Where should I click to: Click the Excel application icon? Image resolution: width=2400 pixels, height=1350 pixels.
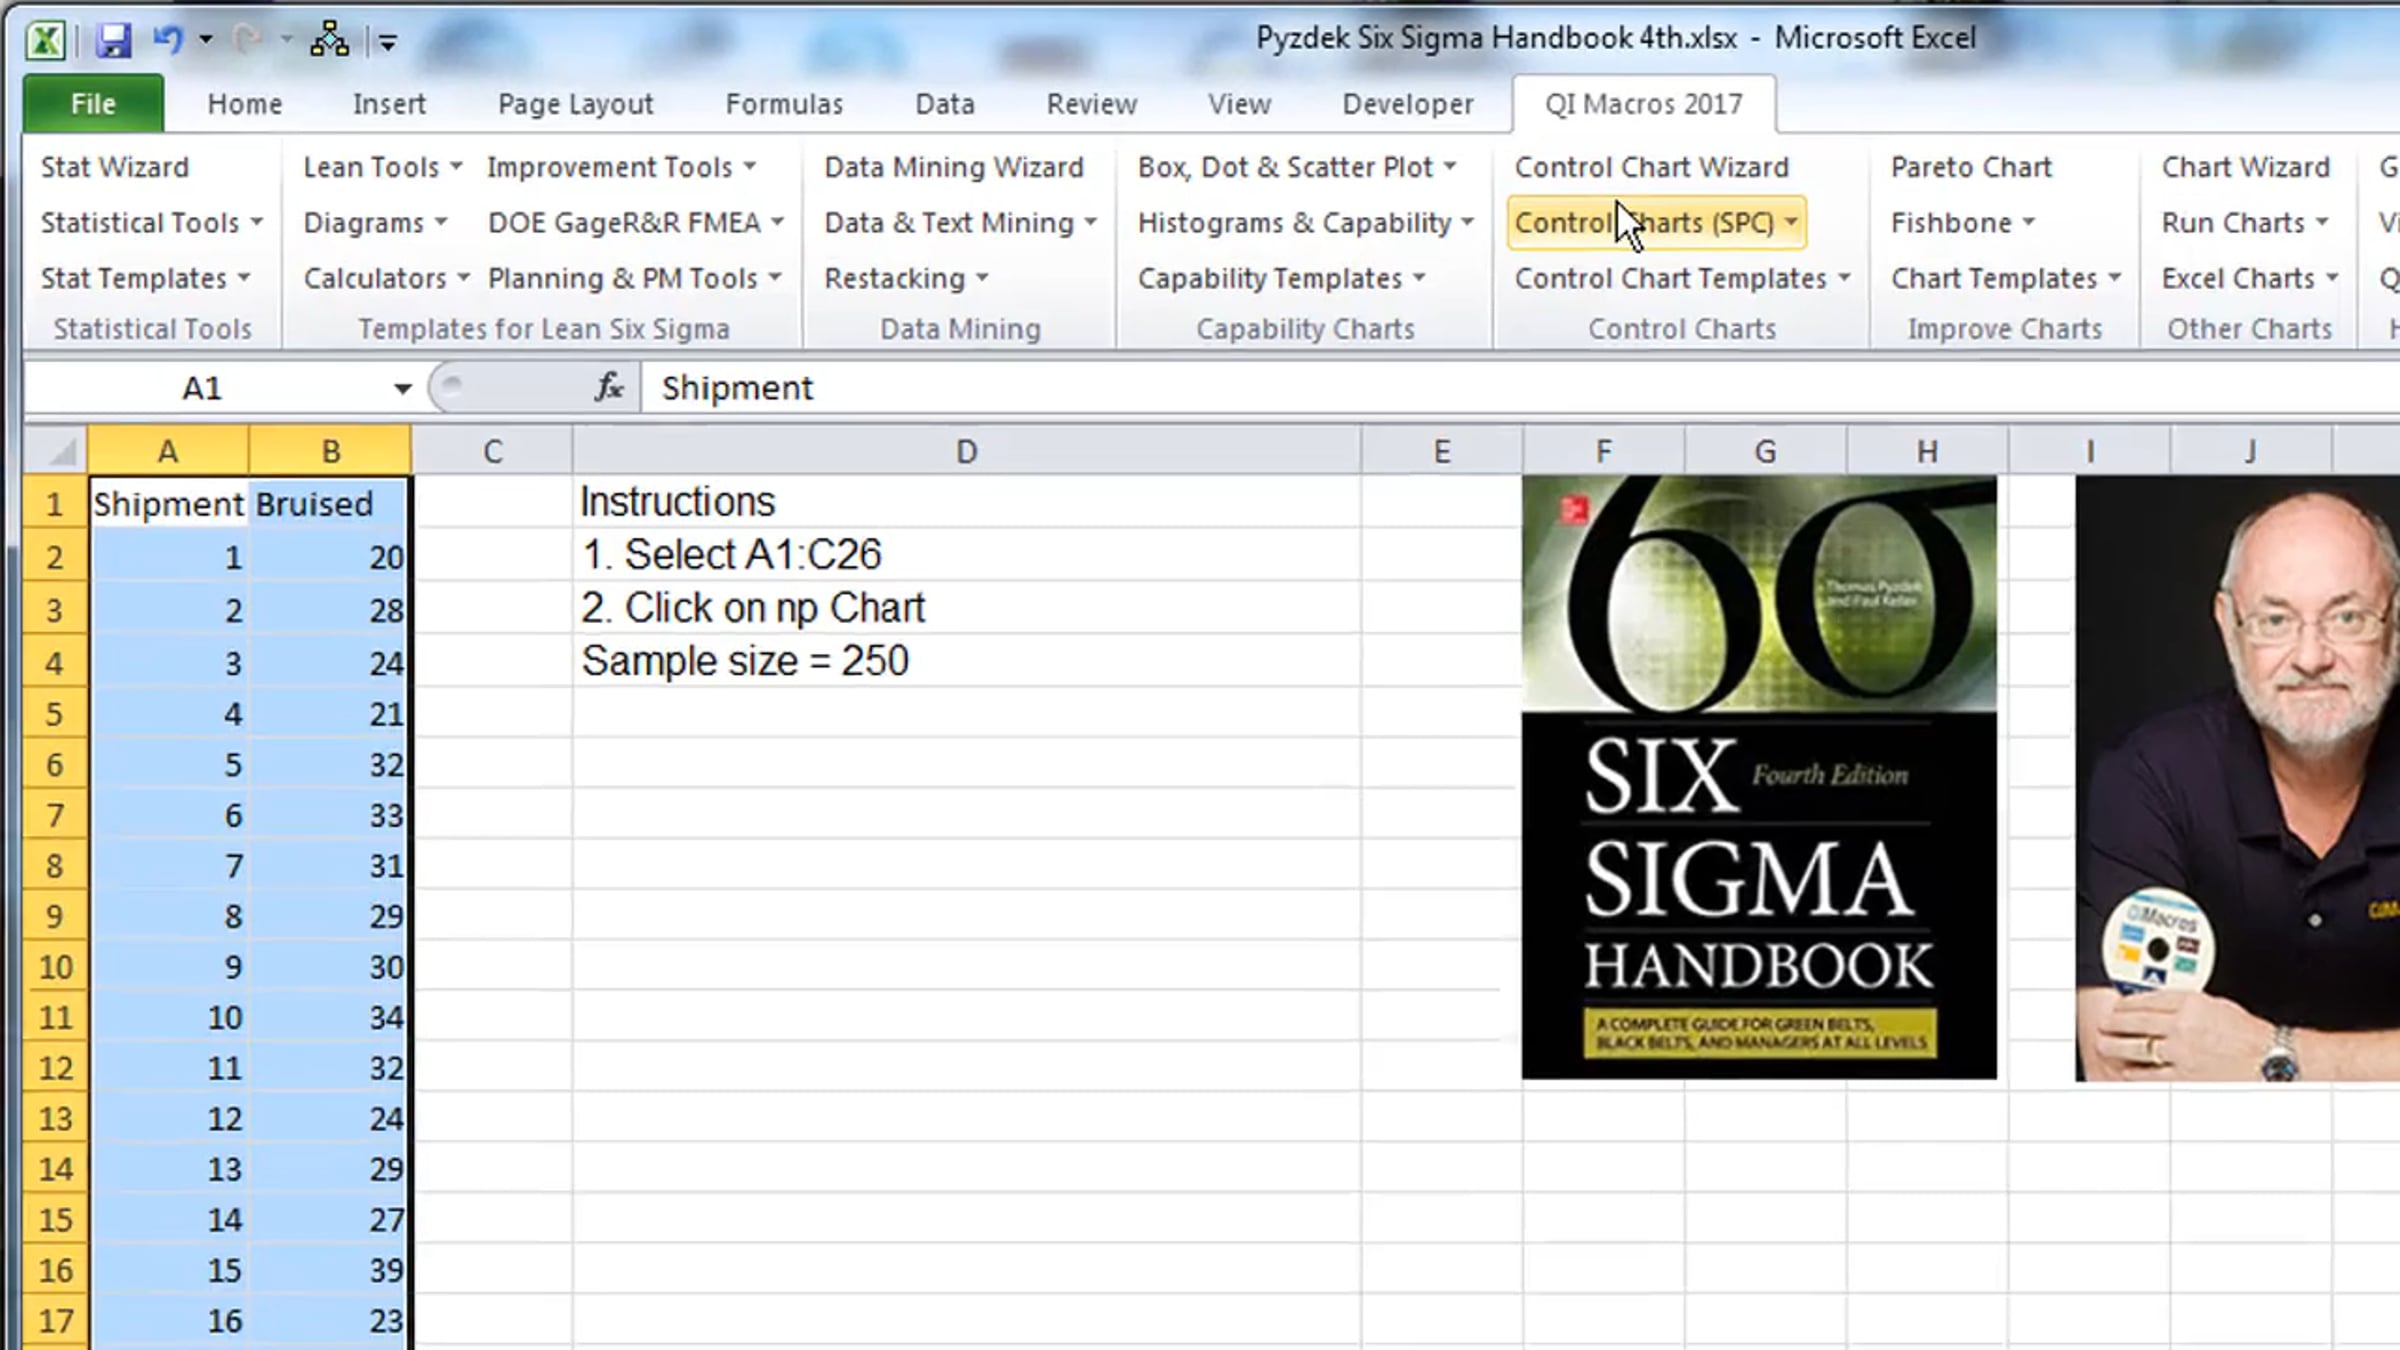point(46,41)
